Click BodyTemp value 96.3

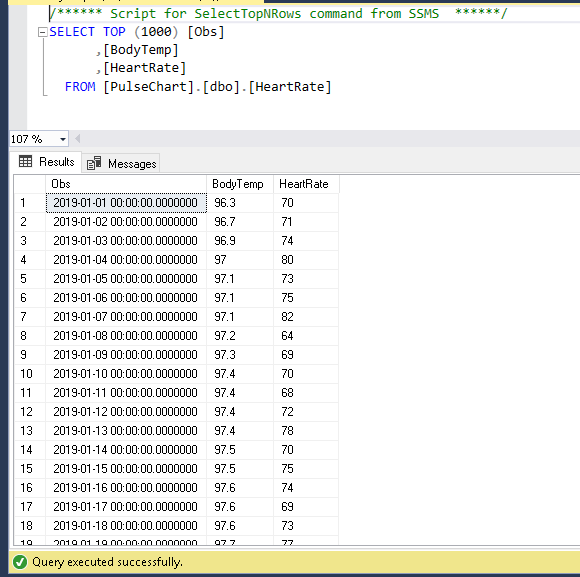click(x=240, y=203)
